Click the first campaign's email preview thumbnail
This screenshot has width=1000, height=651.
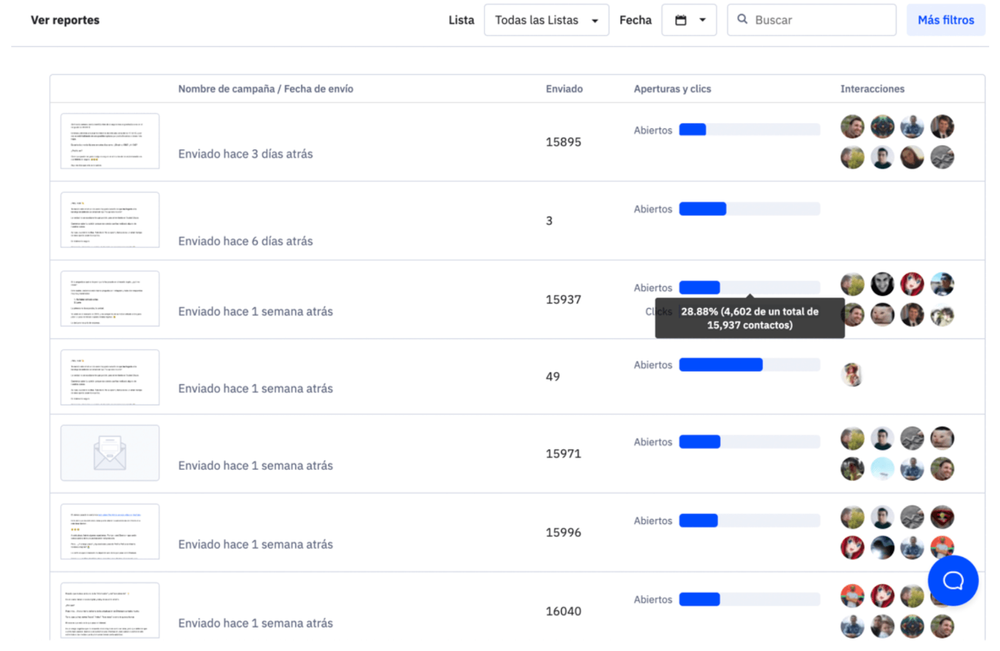[110, 141]
